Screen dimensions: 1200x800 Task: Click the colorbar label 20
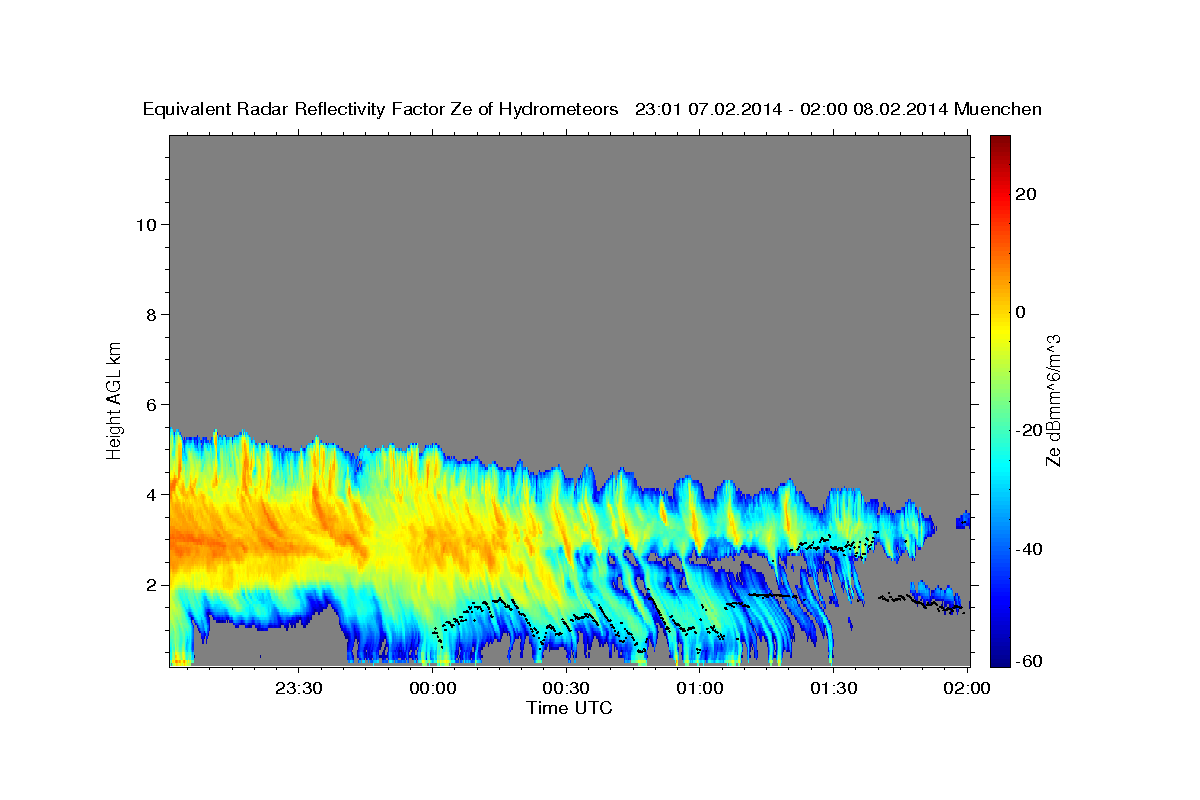tap(1027, 194)
